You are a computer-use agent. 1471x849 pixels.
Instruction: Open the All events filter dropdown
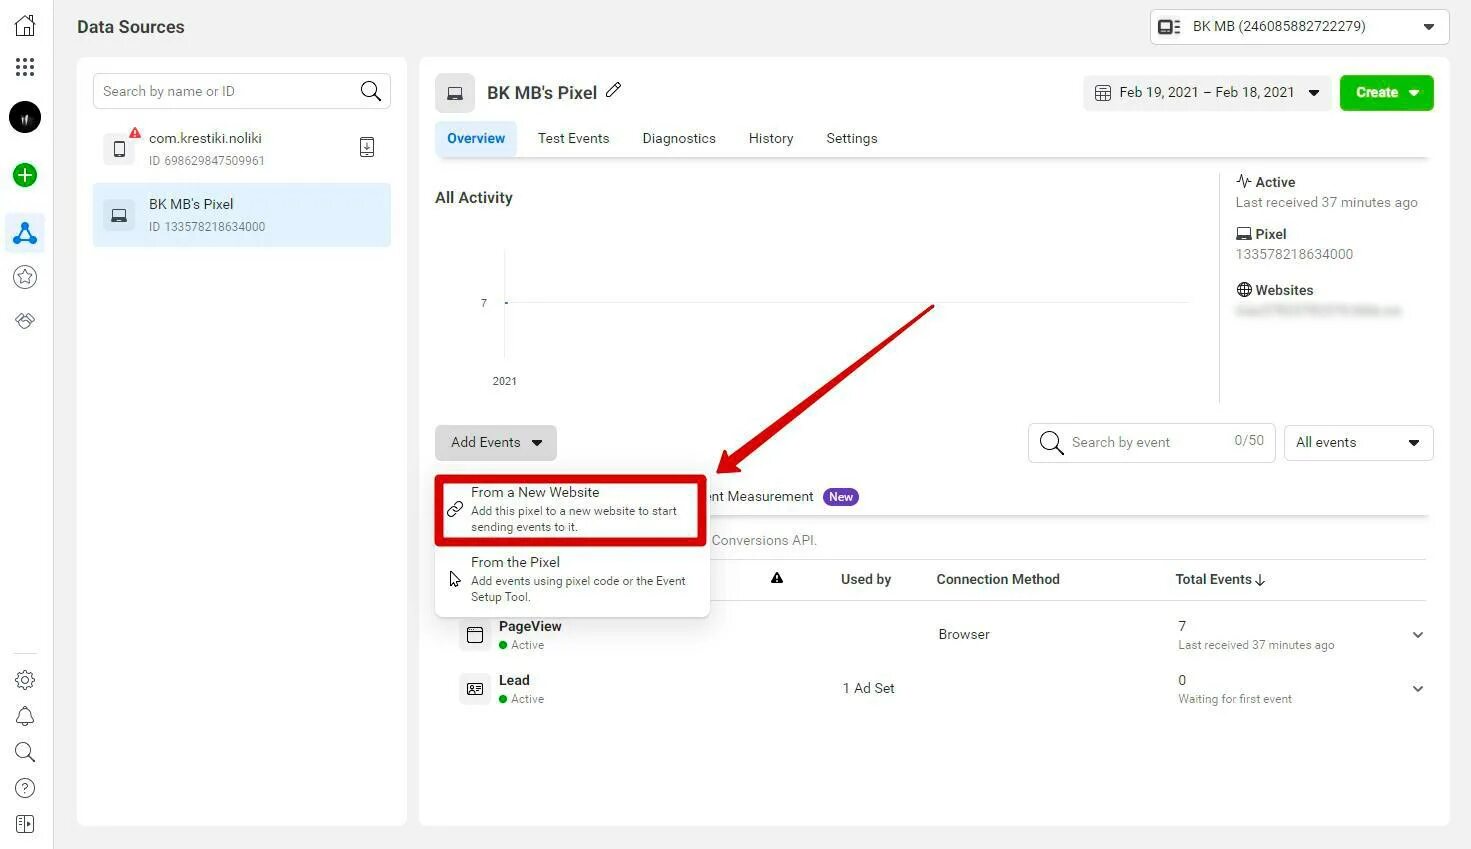click(x=1358, y=443)
